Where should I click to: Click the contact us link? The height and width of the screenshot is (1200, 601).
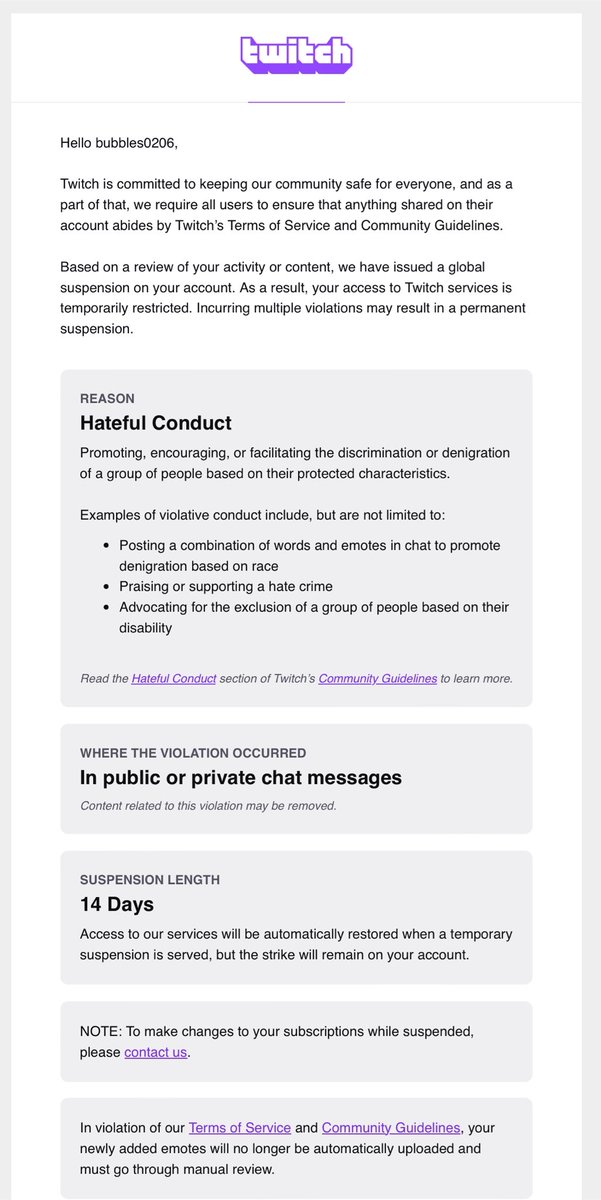[x=155, y=1052]
